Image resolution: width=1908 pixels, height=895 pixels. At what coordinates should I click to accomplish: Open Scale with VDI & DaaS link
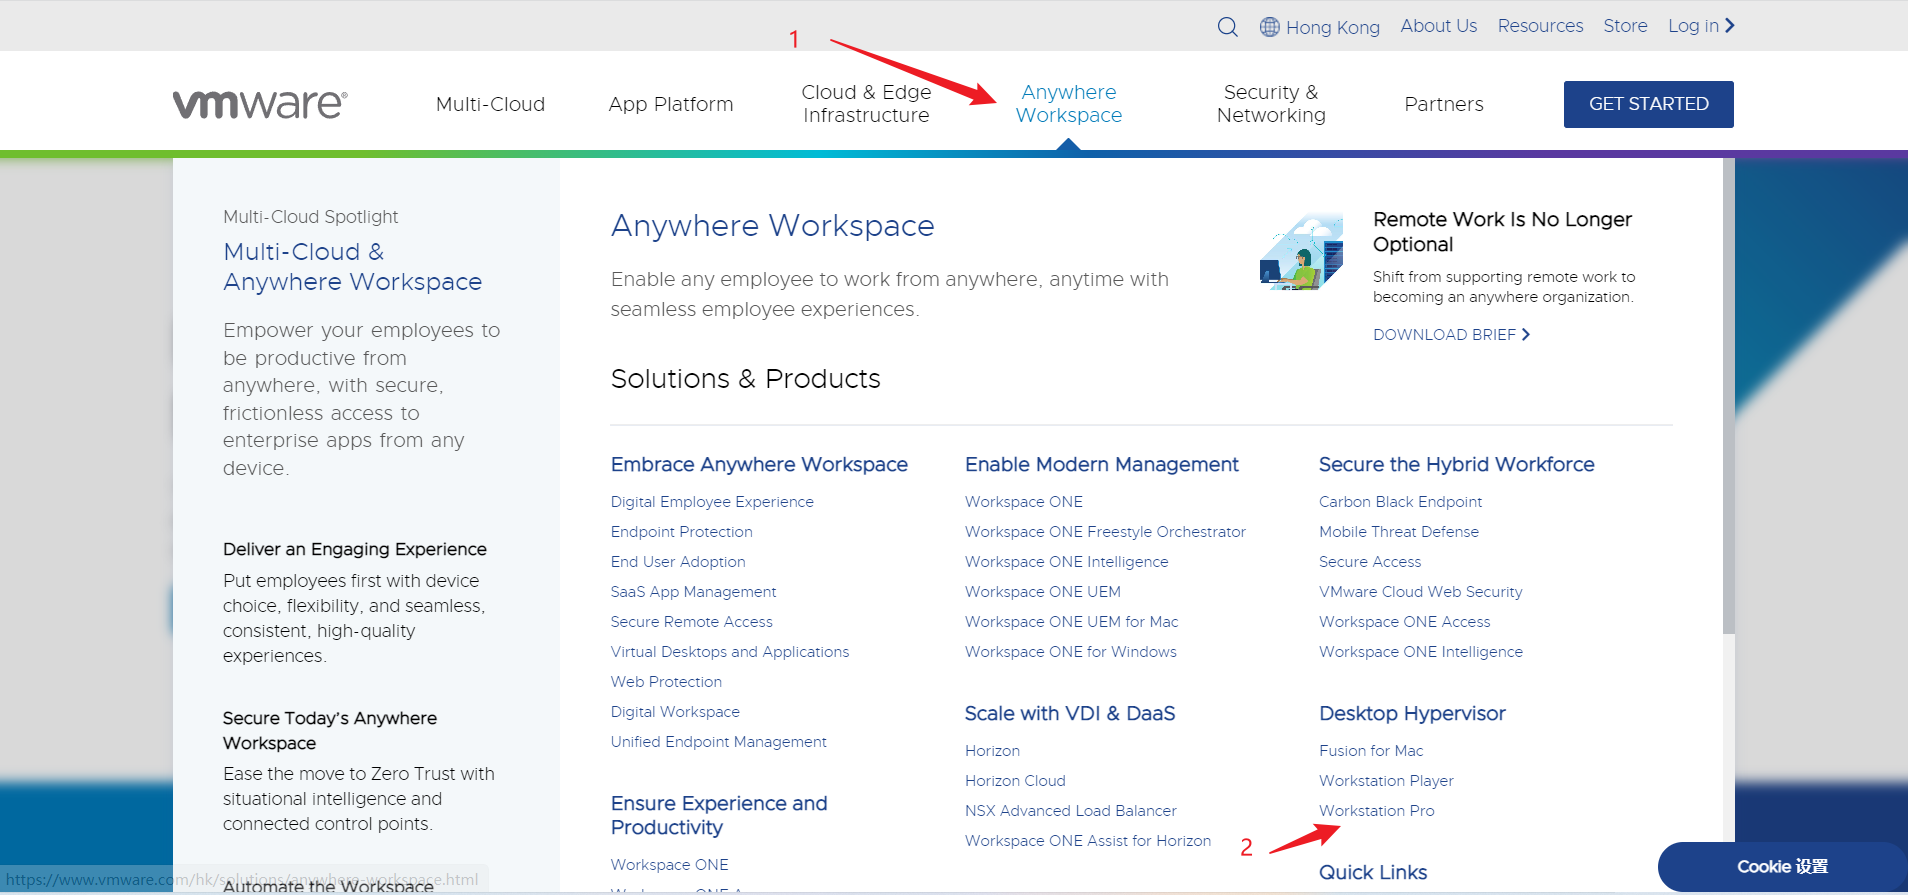(1069, 714)
